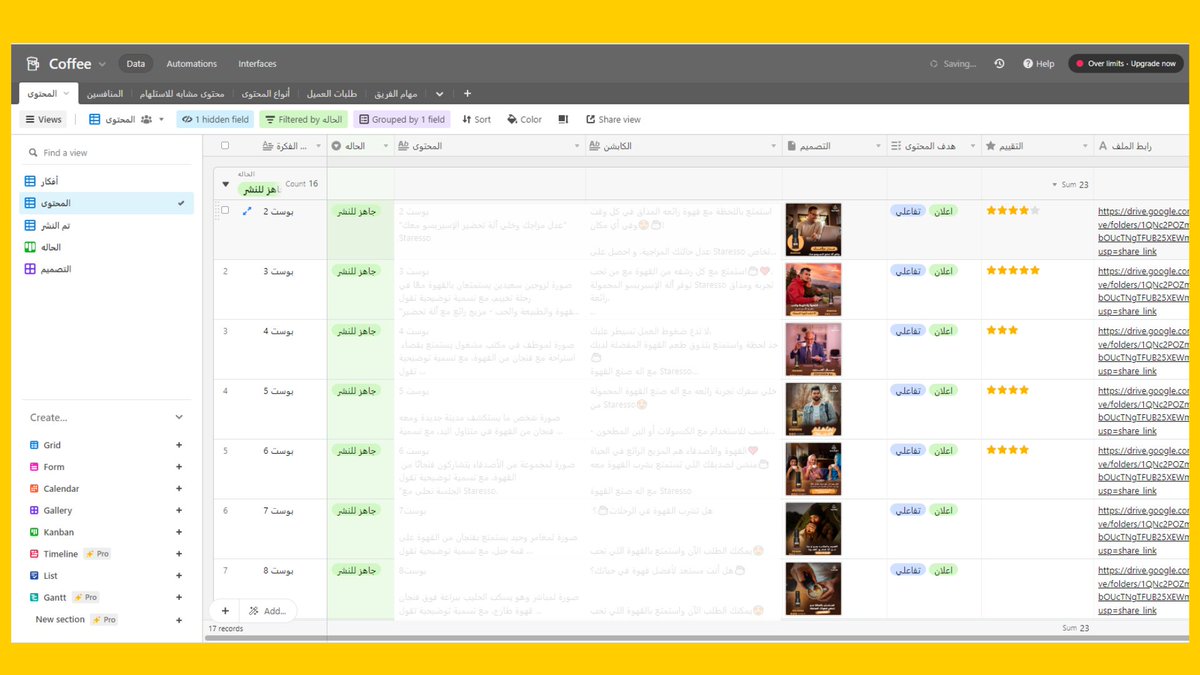Open the التصميم gallery view
1200x675 pixels.
click(107, 269)
